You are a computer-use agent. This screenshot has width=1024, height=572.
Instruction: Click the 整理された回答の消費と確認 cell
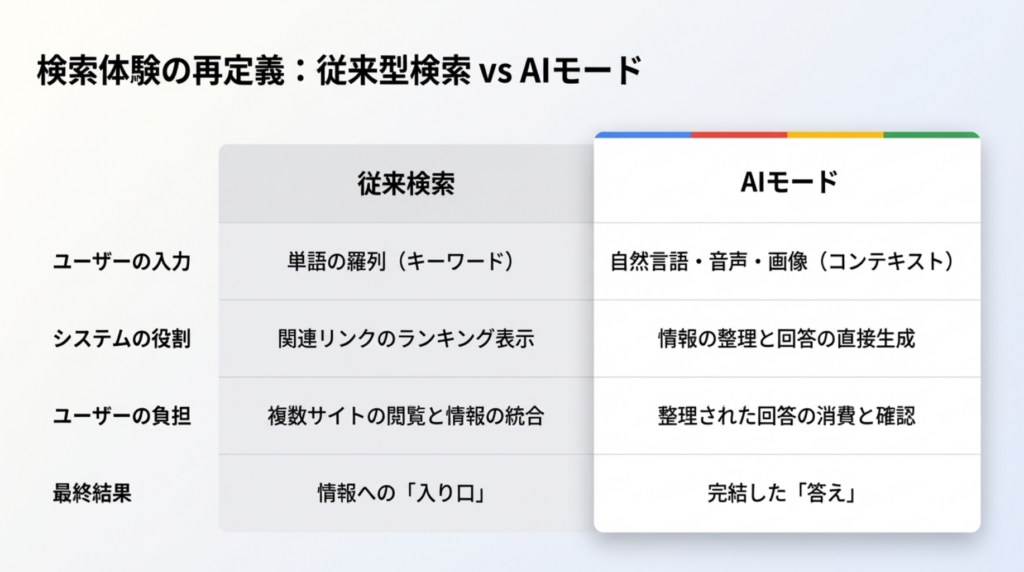[x=786, y=416]
